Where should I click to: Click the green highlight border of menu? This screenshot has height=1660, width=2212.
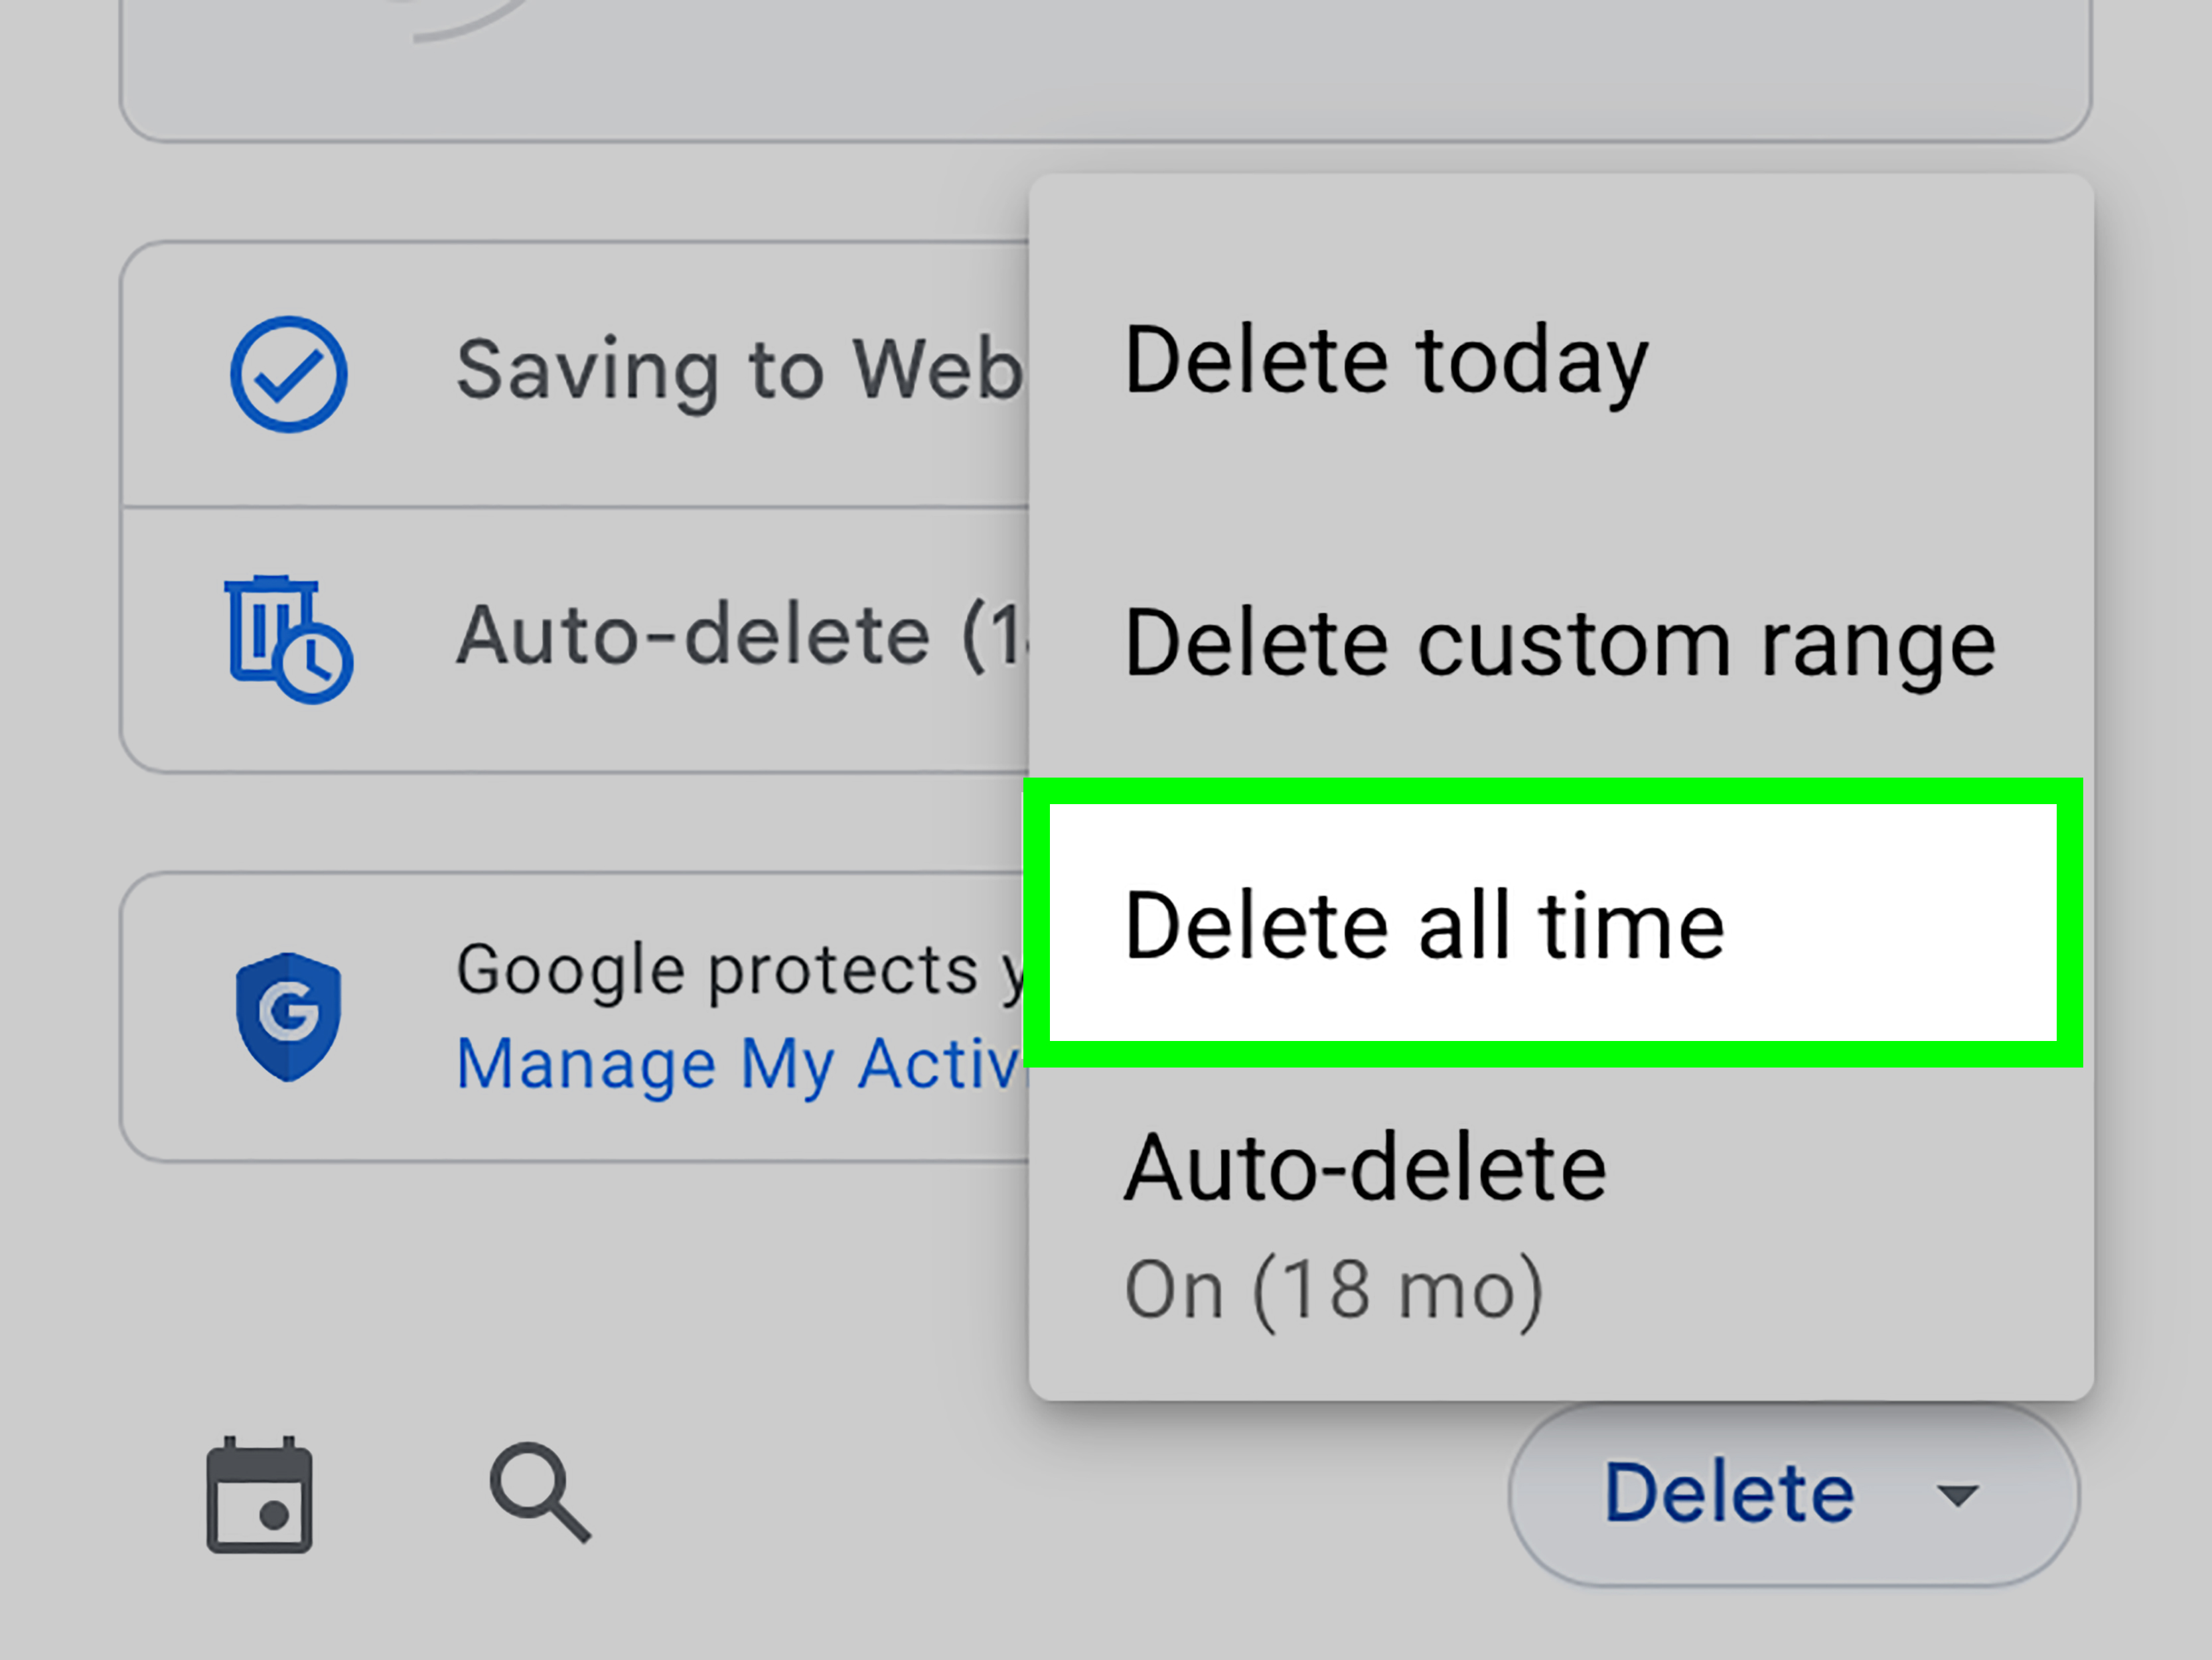[x=1553, y=791]
